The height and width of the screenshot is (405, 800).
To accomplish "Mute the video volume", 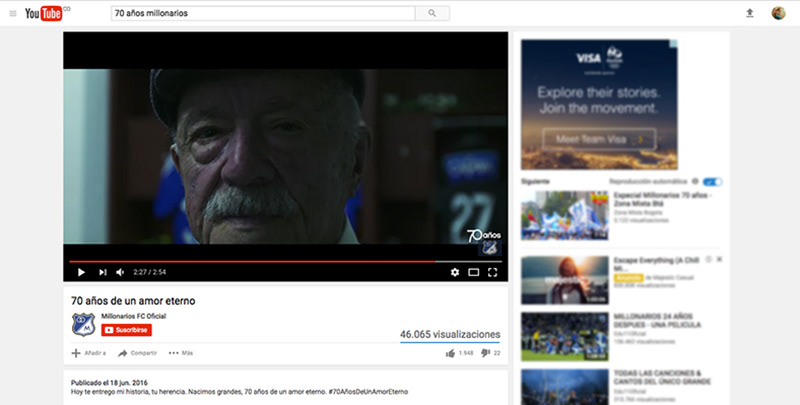I will (x=120, y=272).
